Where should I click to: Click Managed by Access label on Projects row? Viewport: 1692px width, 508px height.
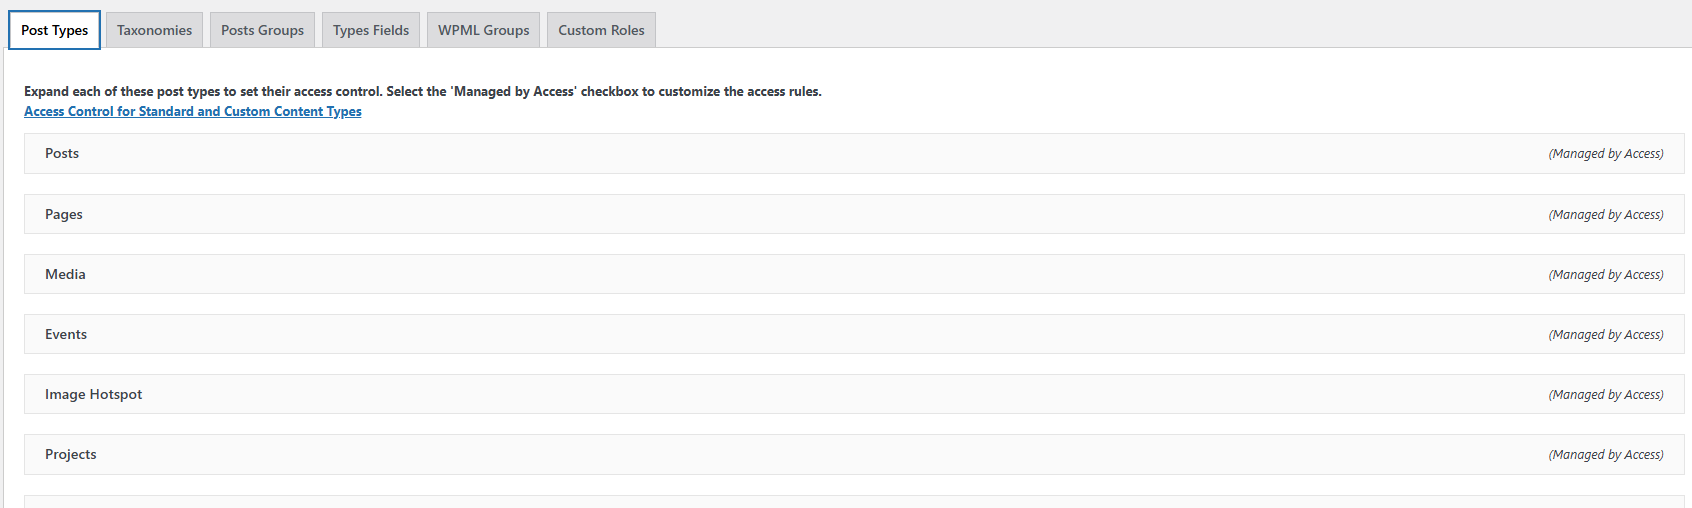[1606, 455]
